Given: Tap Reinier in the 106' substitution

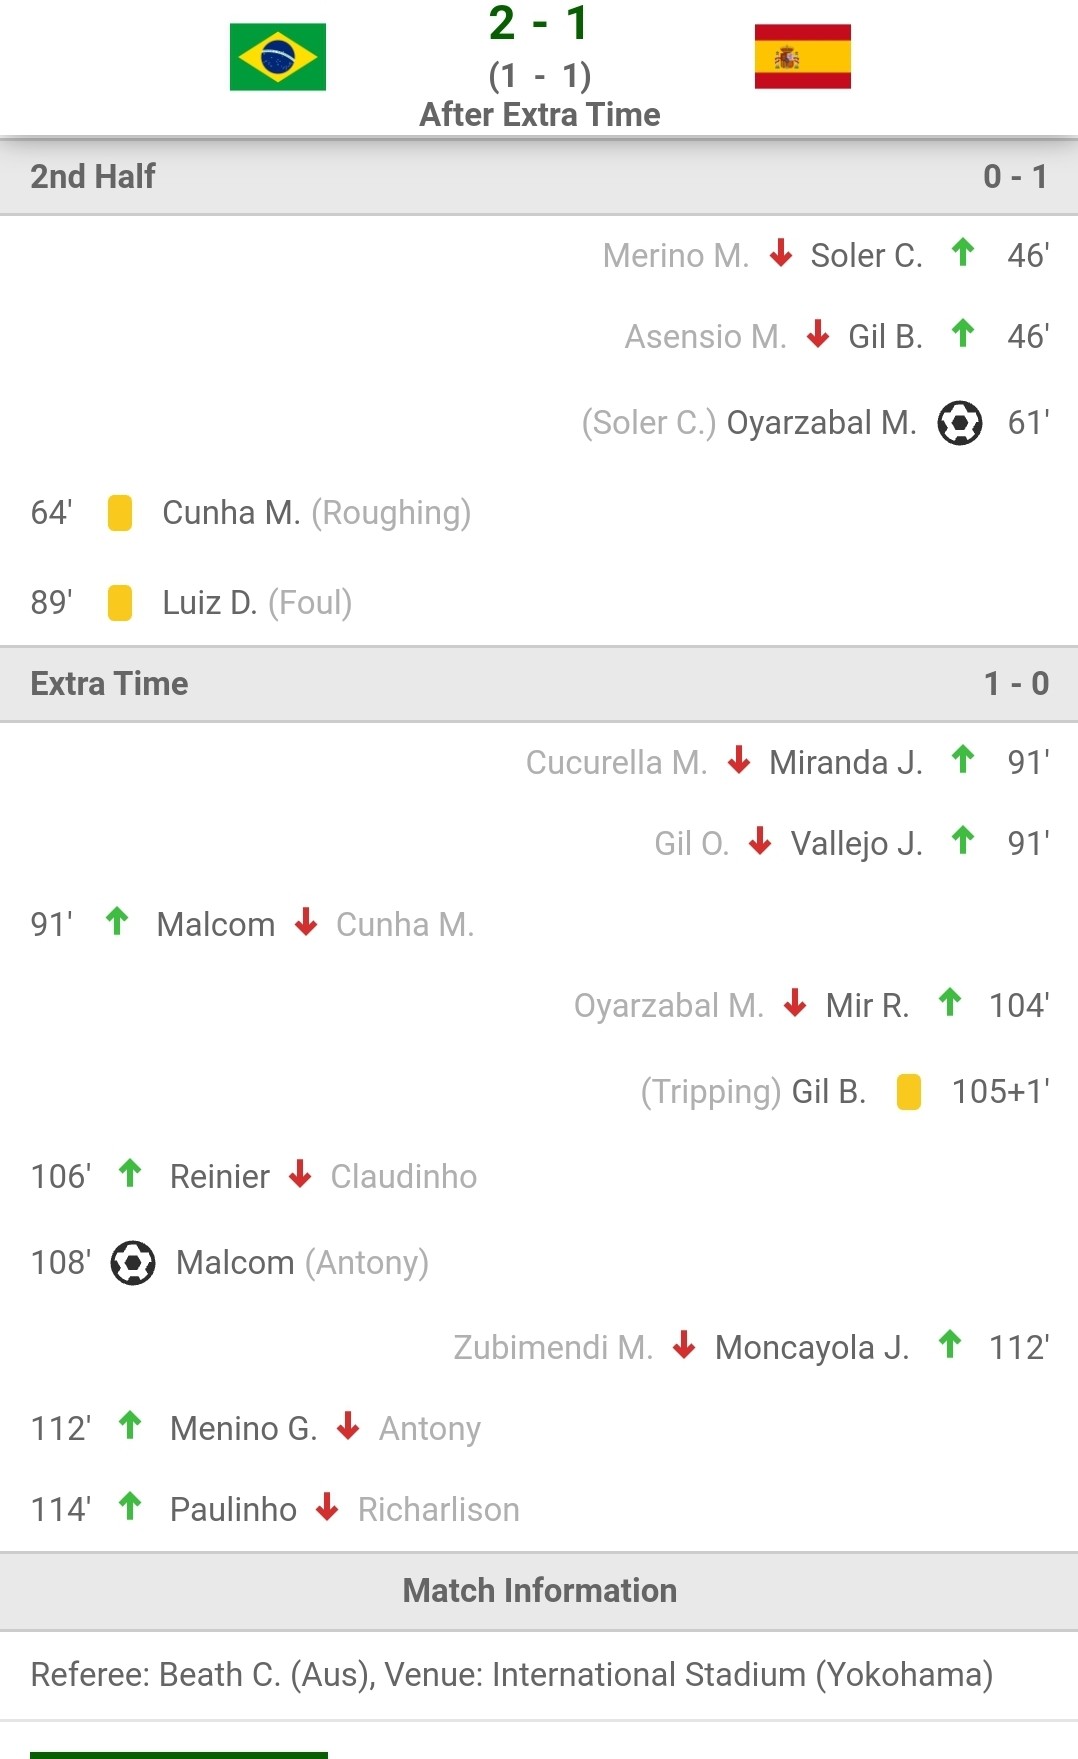Looking at the screenshot, I should click(220, 1177).
